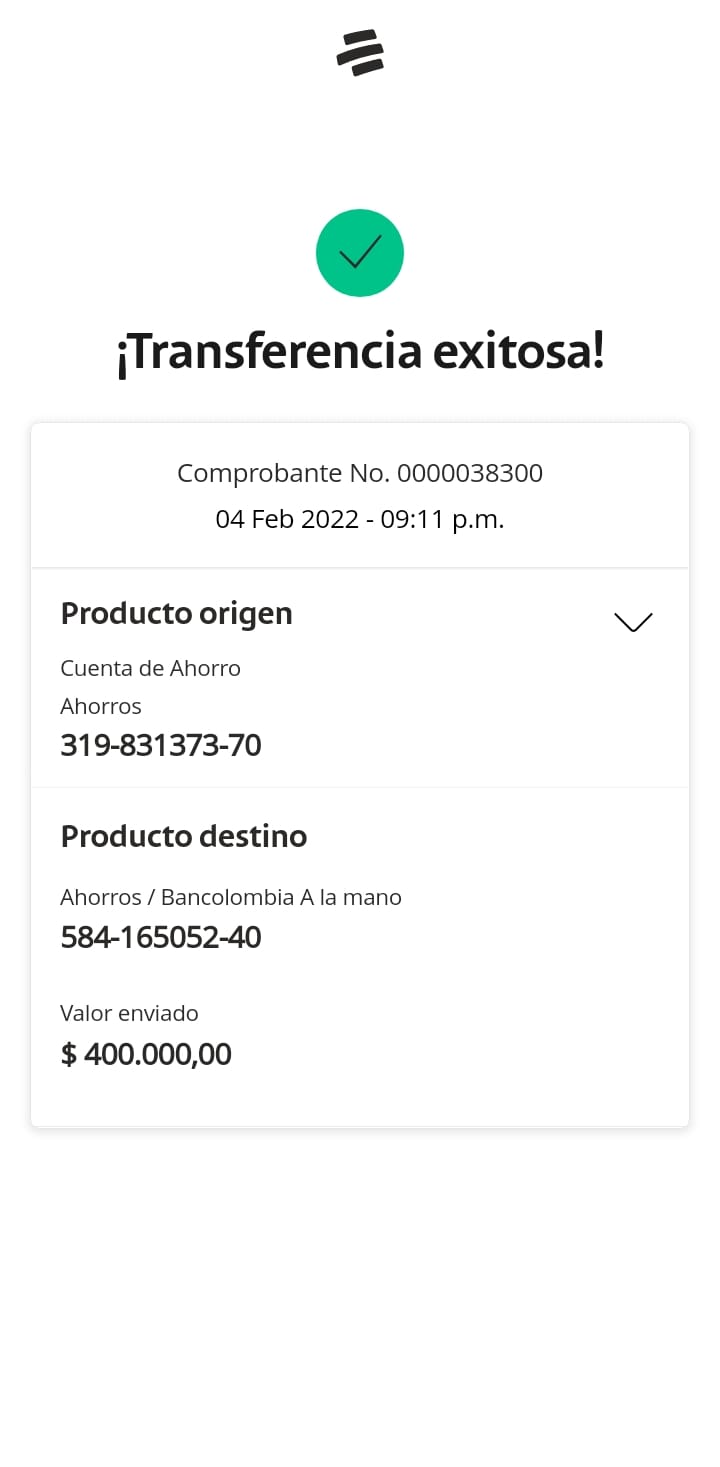The height and width of the screenshot is (1467, 720).
Task: Tap the green success checkmark icon
Action: point(360,253)
